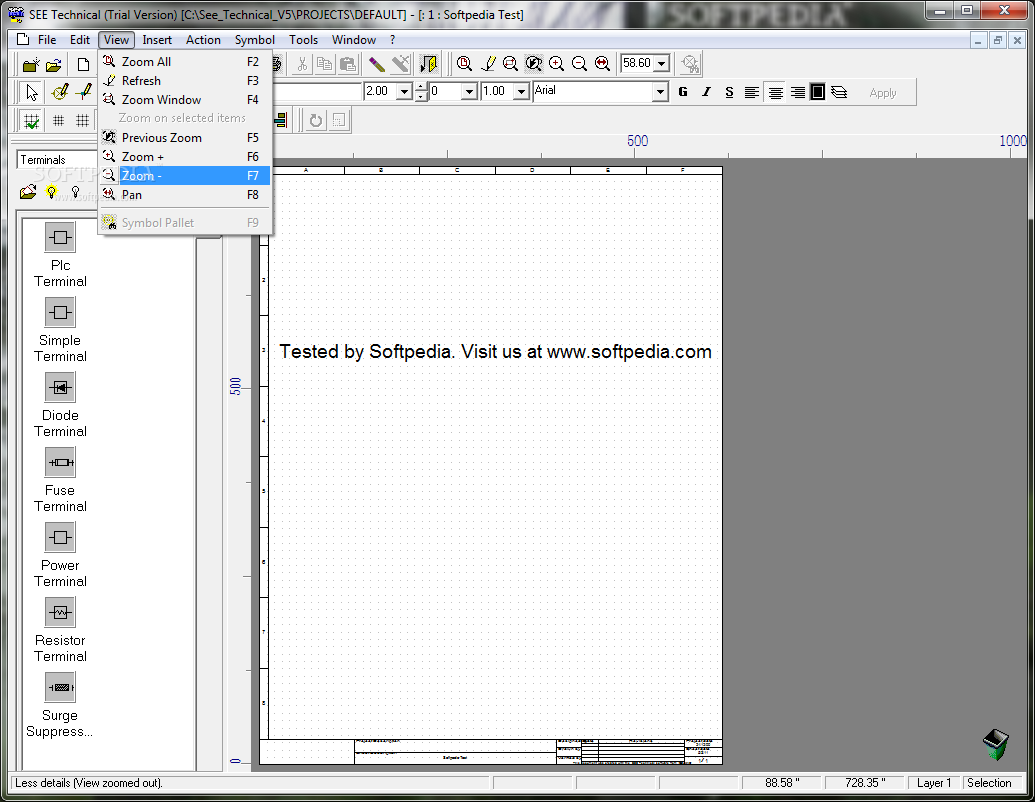1035x802 pixels.
Task: Click the Cut scissors icon
Action: [x=302, y=64]
